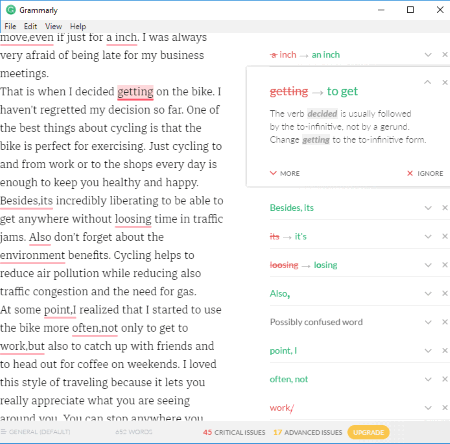Dismiss the 'Possibly confused word' alert
The height and width of the screenshot is (444, 450).
445,322
